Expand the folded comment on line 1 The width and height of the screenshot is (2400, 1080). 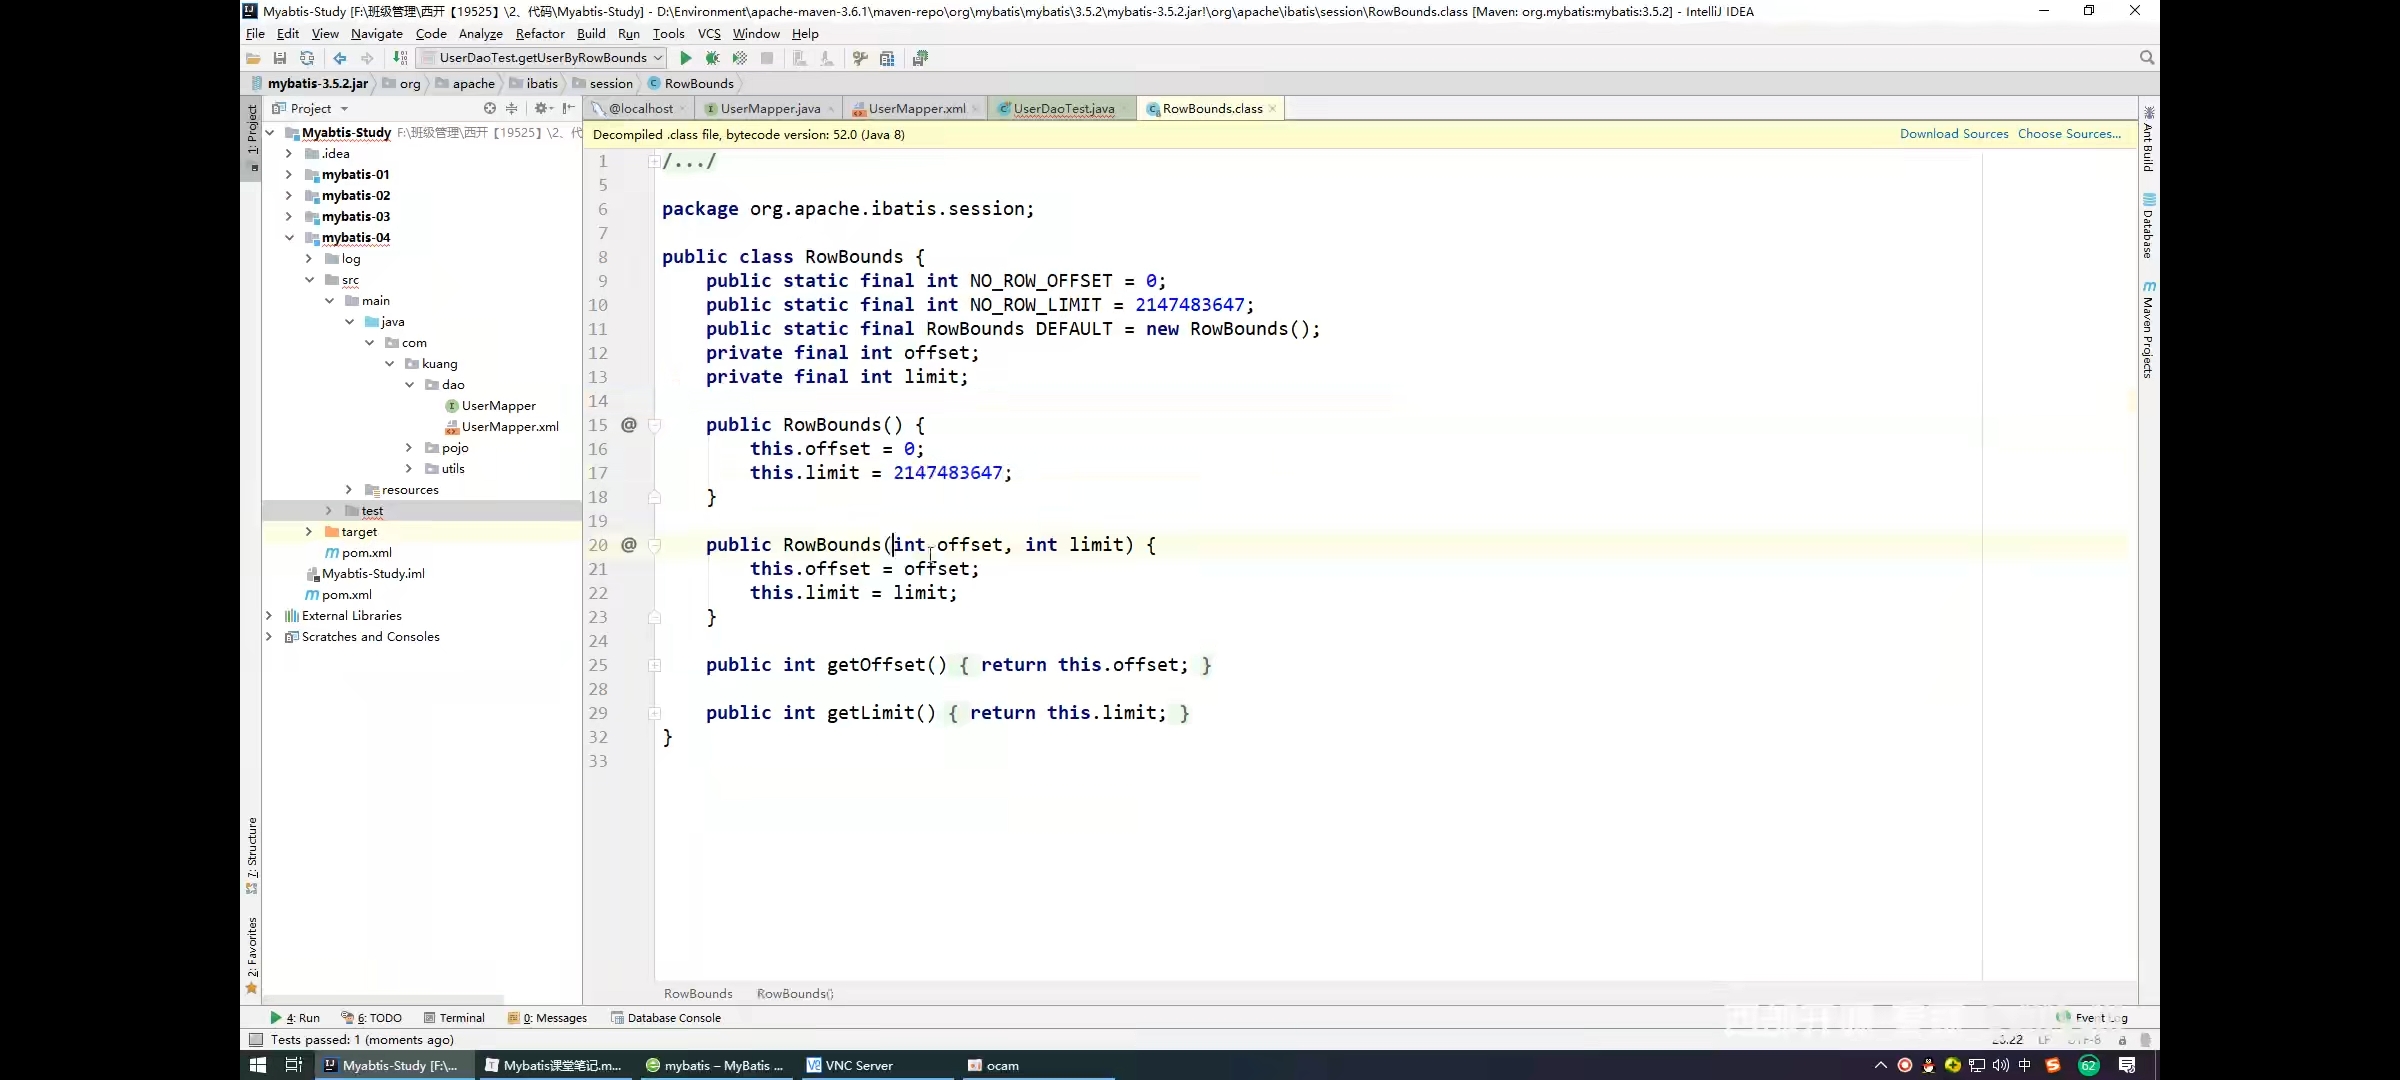pos(653,161)
